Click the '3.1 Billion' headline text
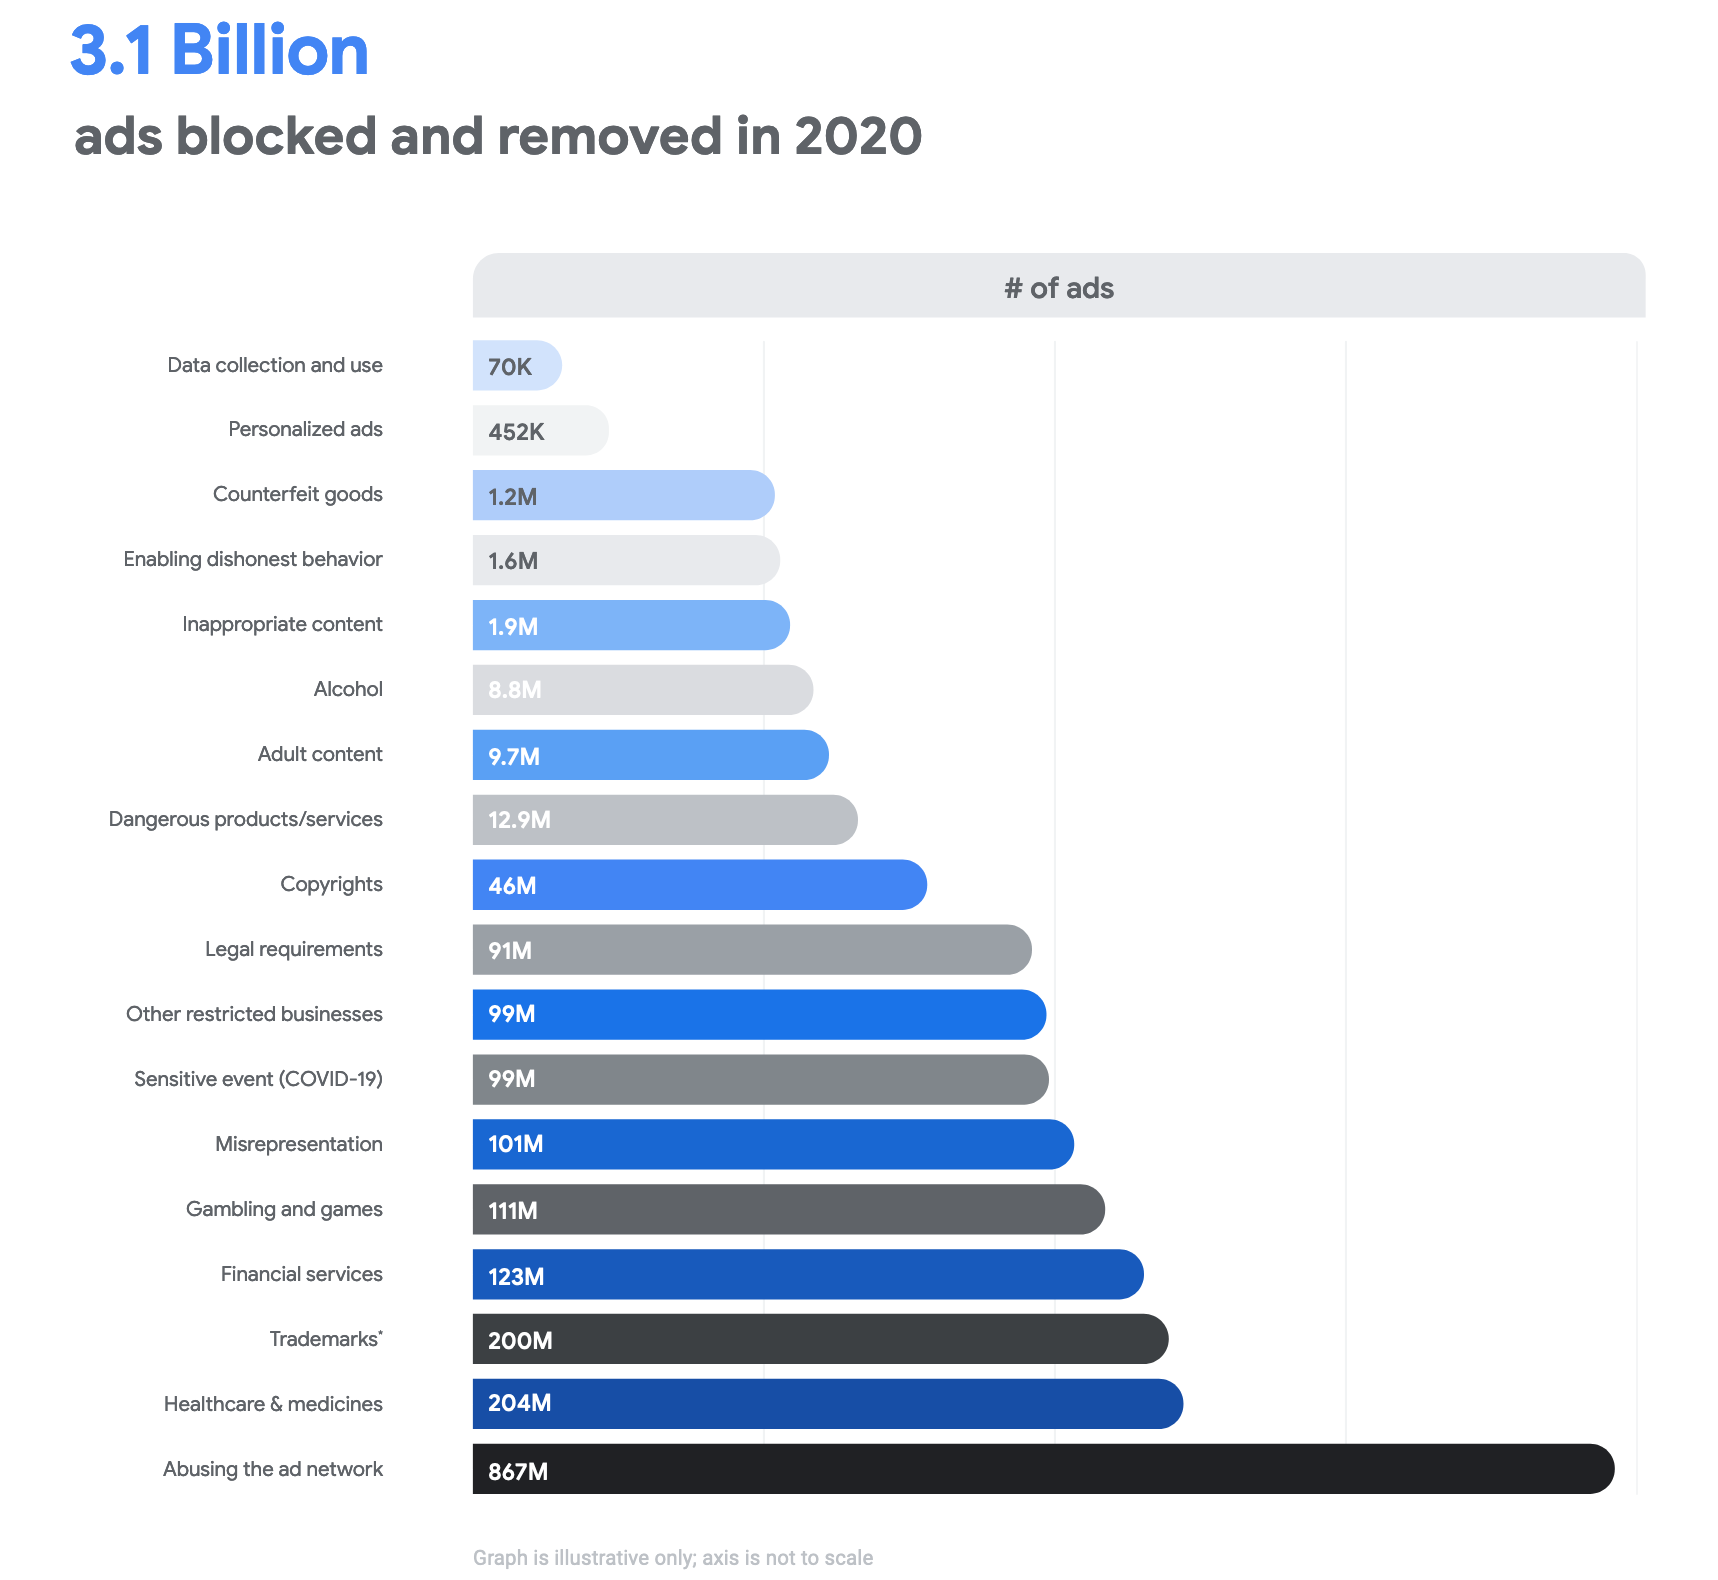Image resolution: width=1718 pixels, height=1580 pixels. click(x=219, y=50)
